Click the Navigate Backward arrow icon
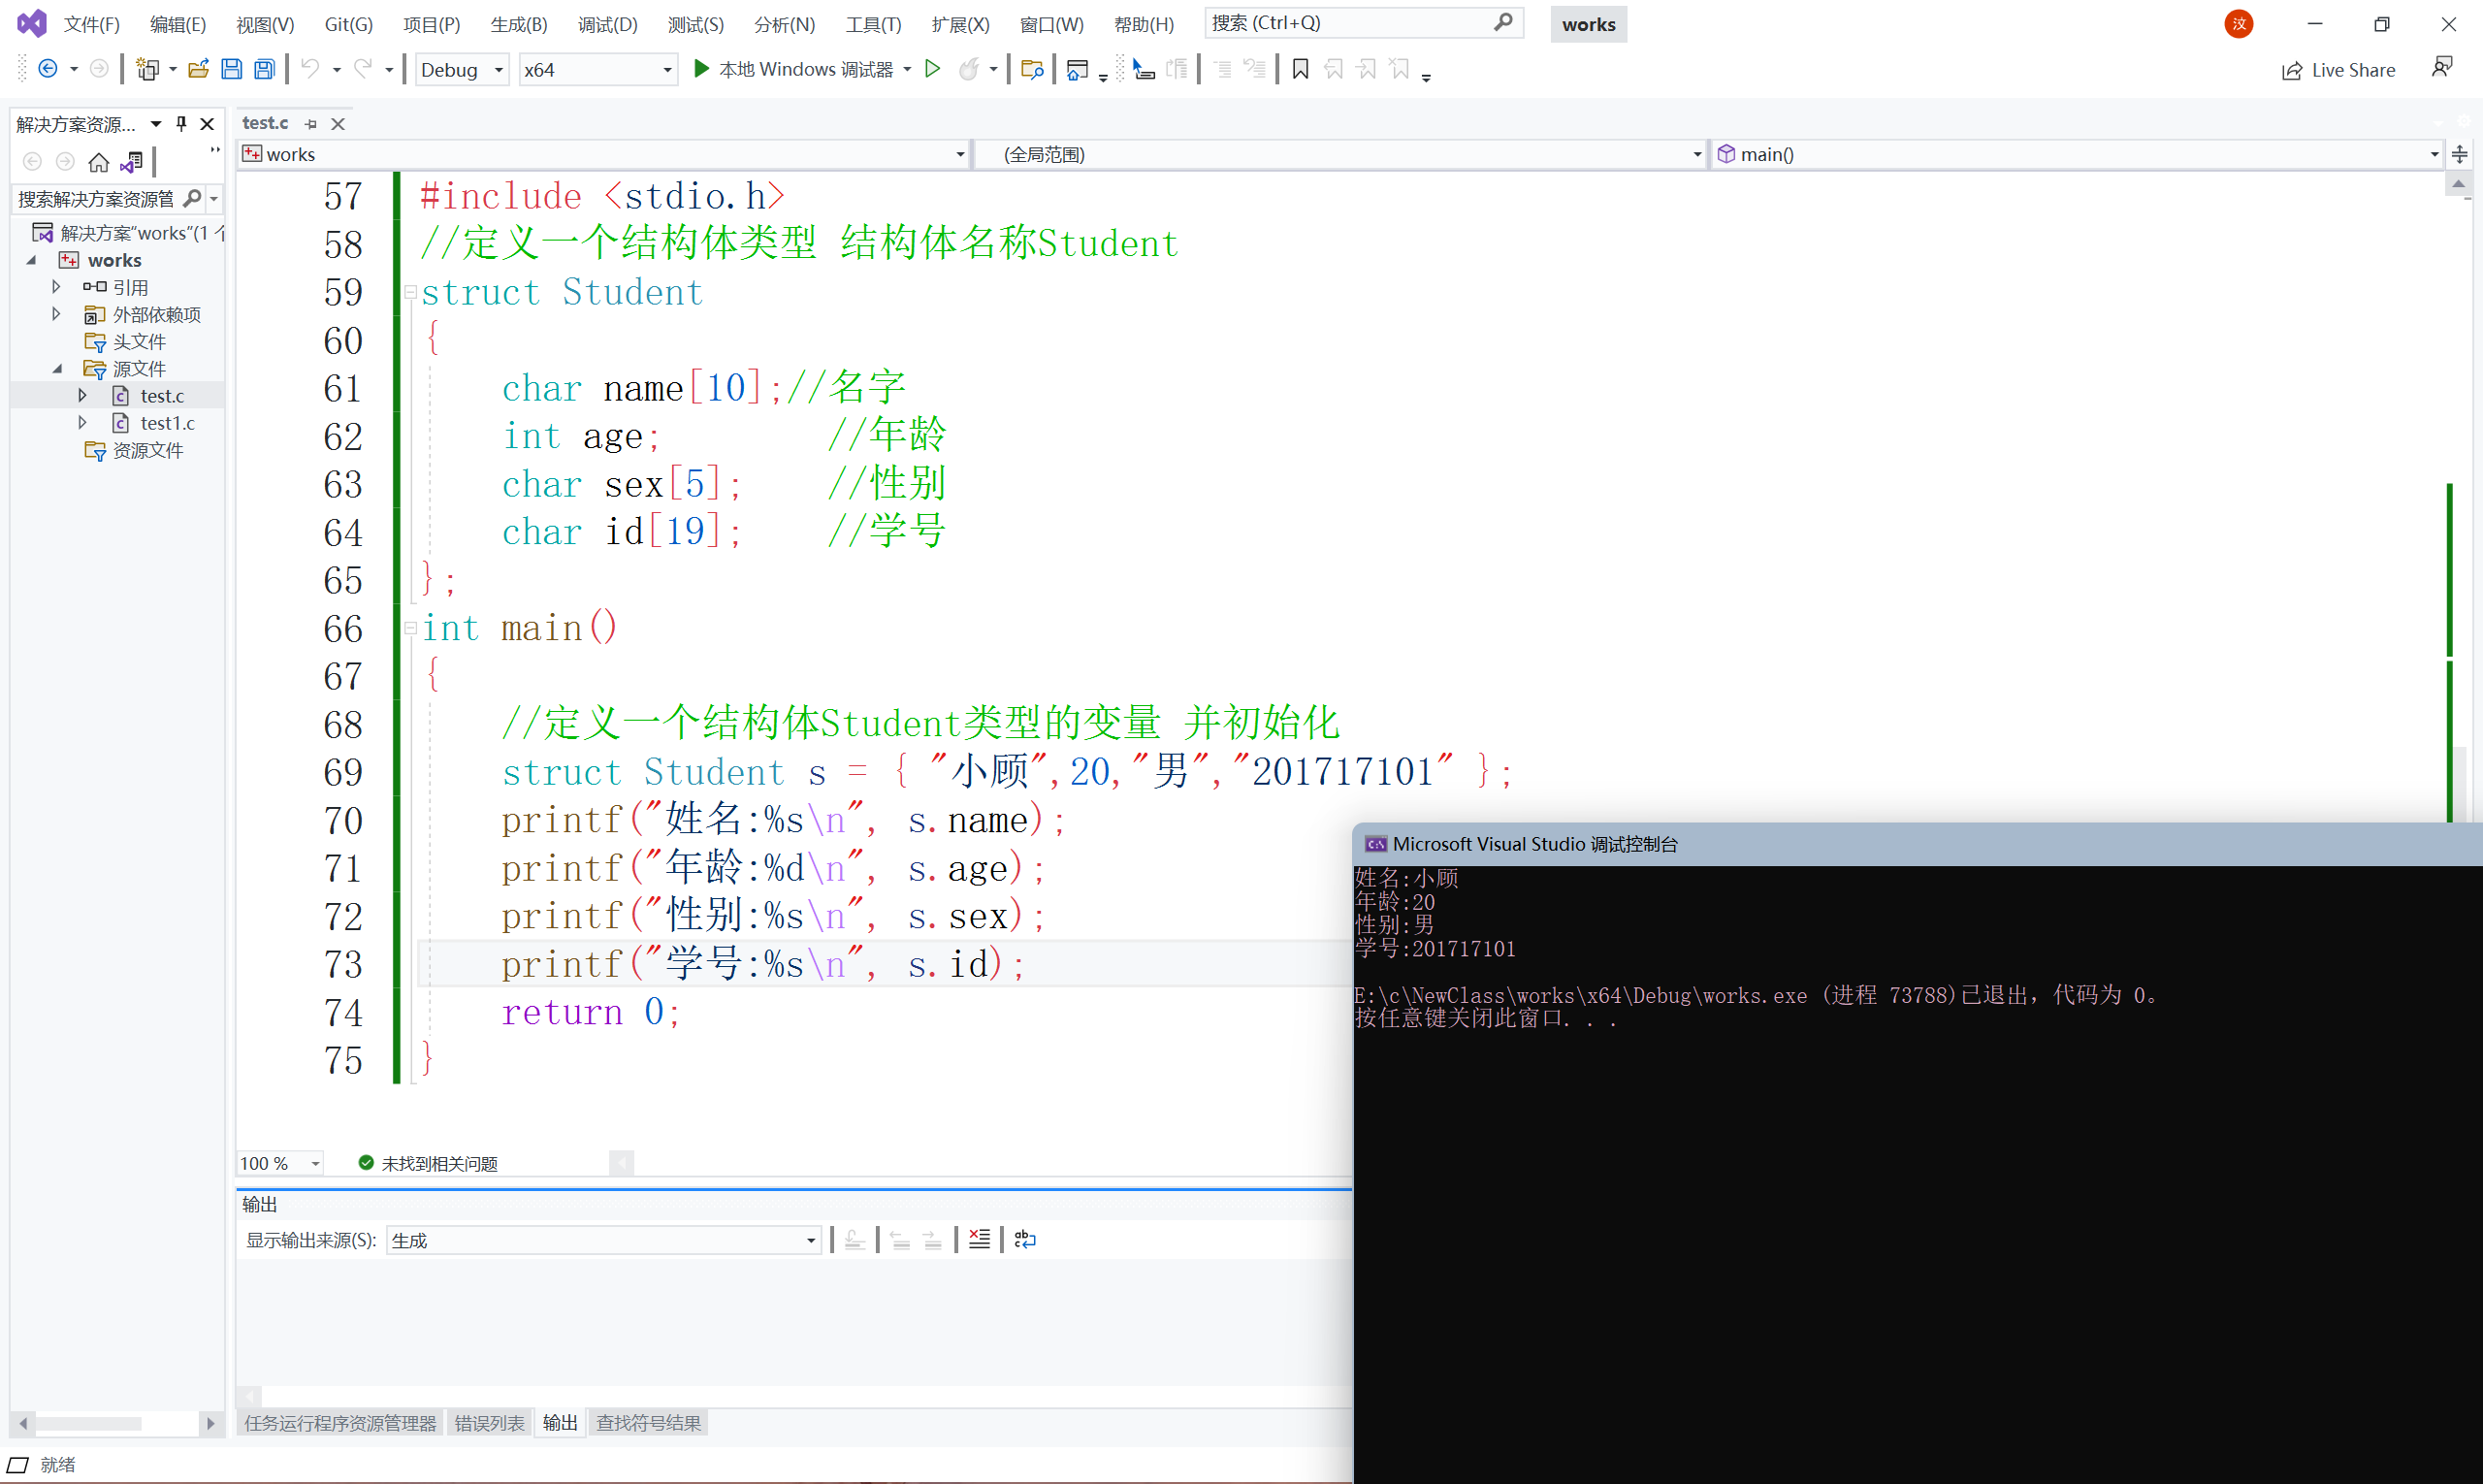2483x1484 pixels. pyautogui.click(x=47, y=69)
